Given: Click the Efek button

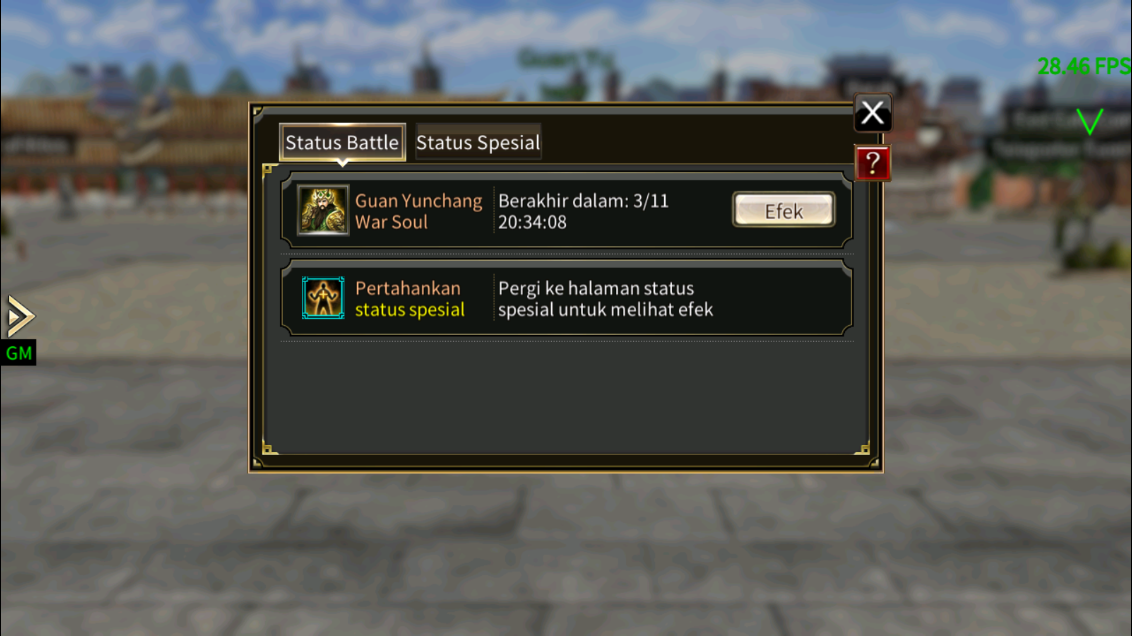Looking at the screenshot, I should [783, 210].
